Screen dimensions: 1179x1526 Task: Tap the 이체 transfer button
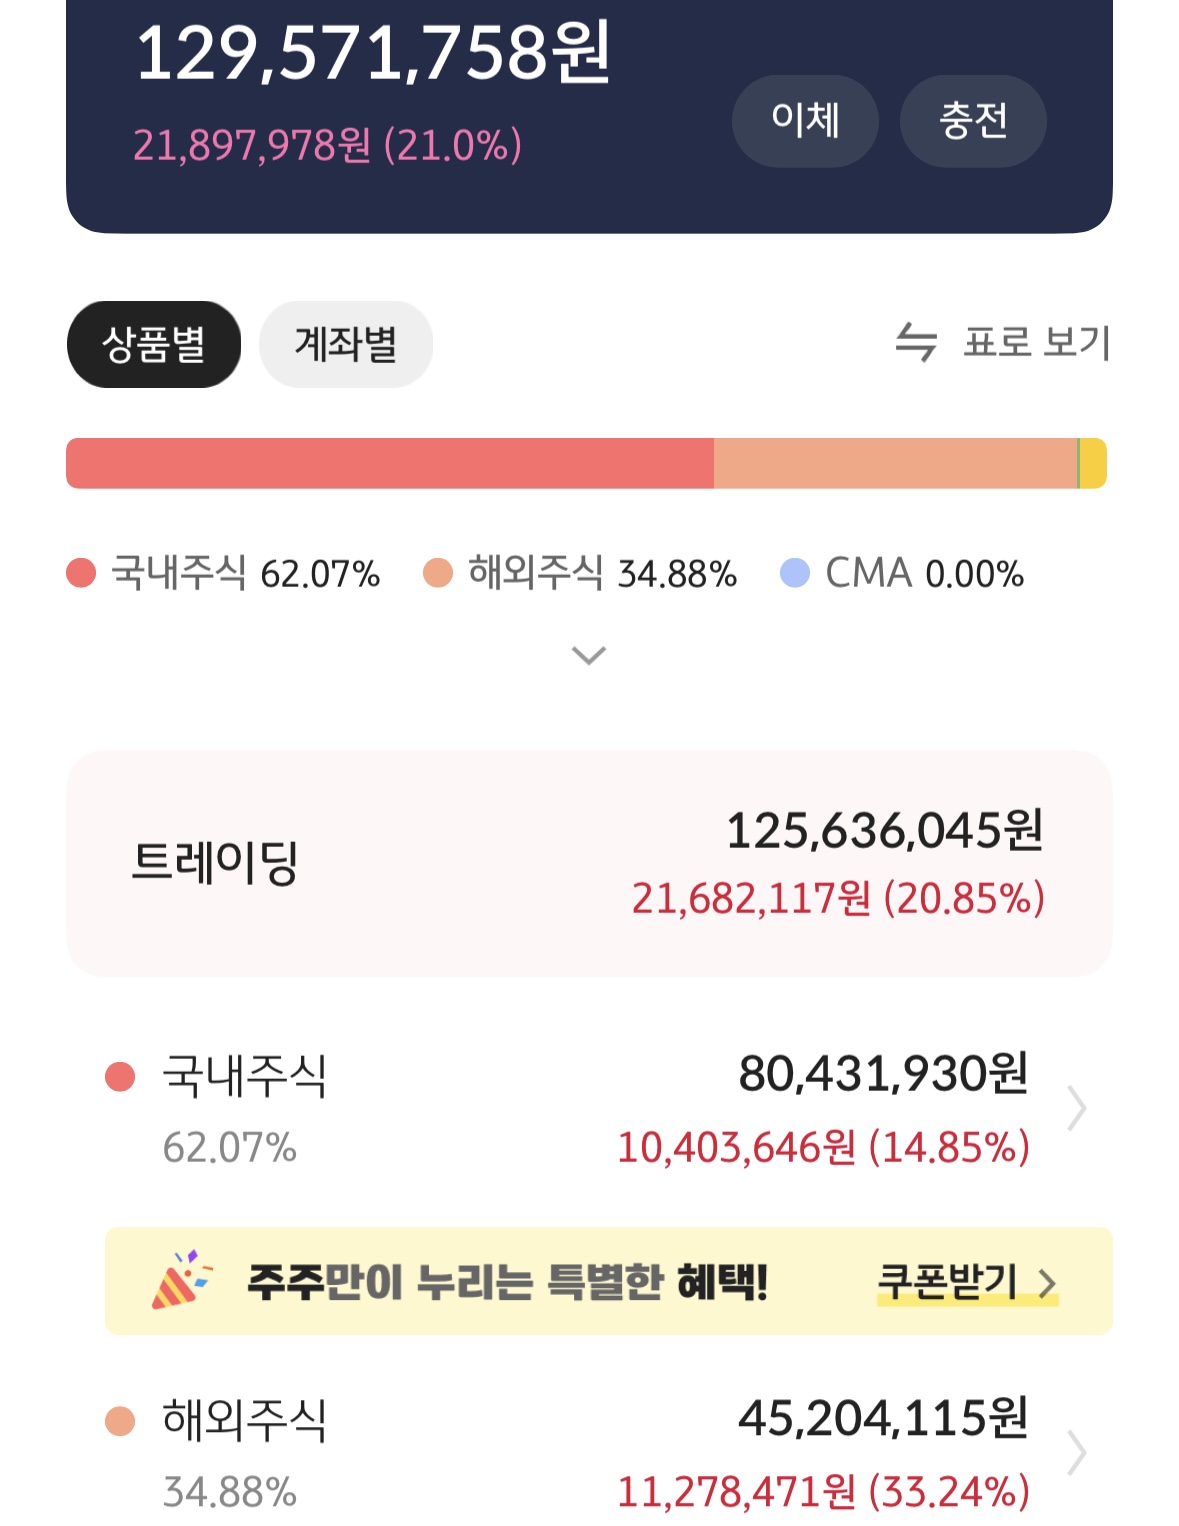(805, 121)
